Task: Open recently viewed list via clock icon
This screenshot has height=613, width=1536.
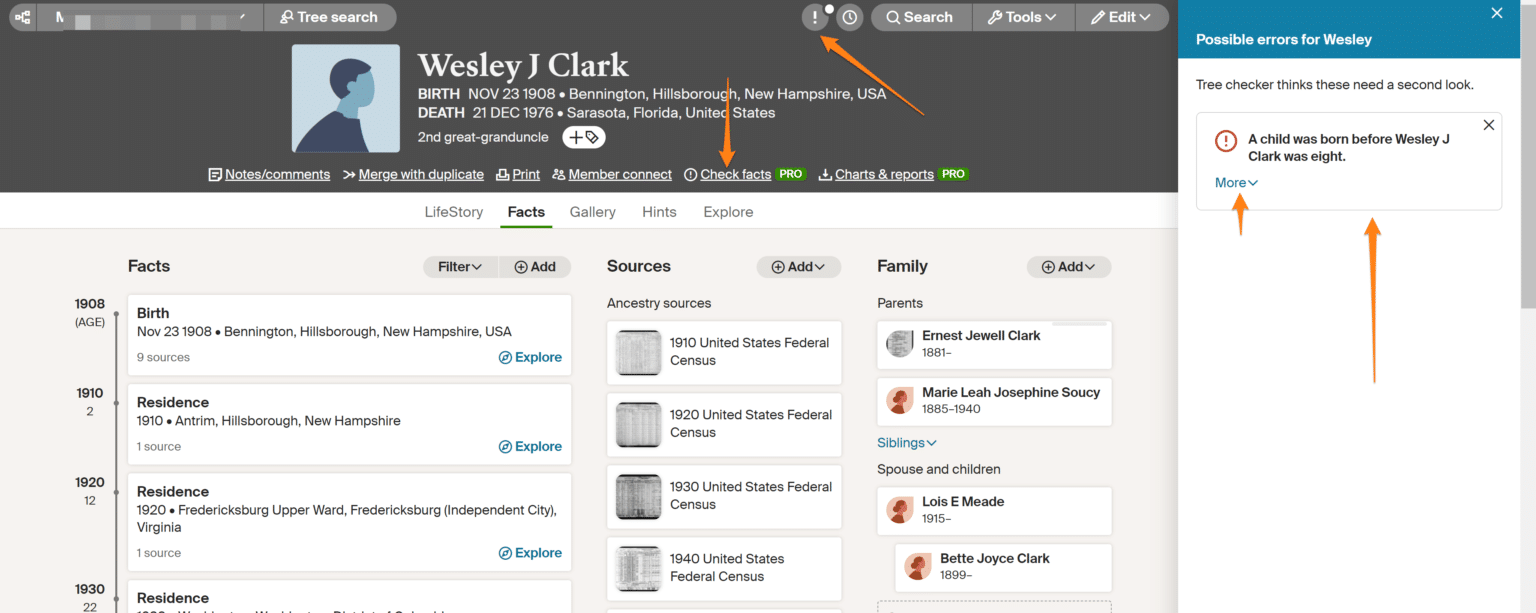Action: click(x=848, y=17)
